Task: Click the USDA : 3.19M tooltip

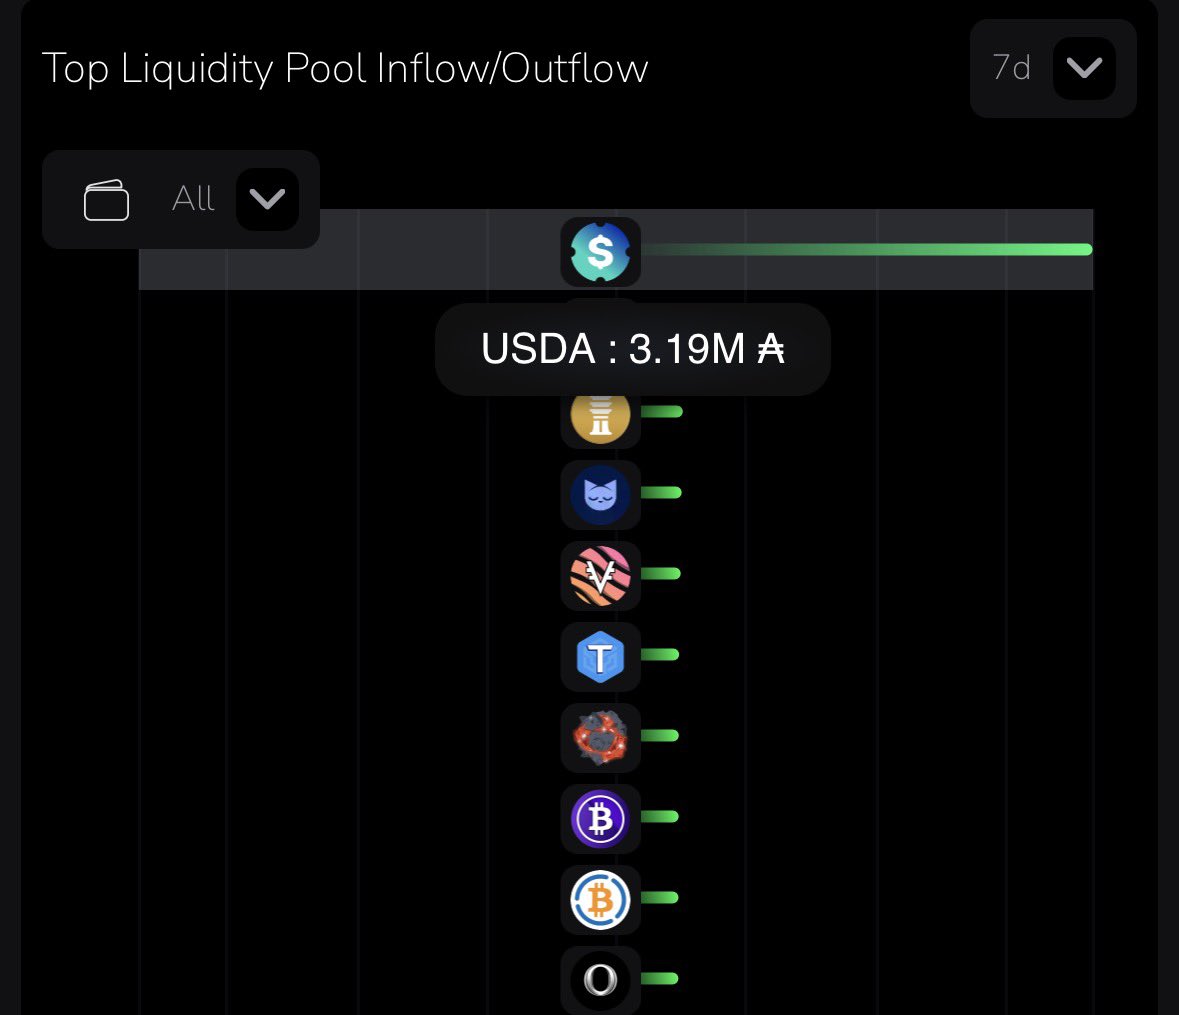Action: [632, 349]
